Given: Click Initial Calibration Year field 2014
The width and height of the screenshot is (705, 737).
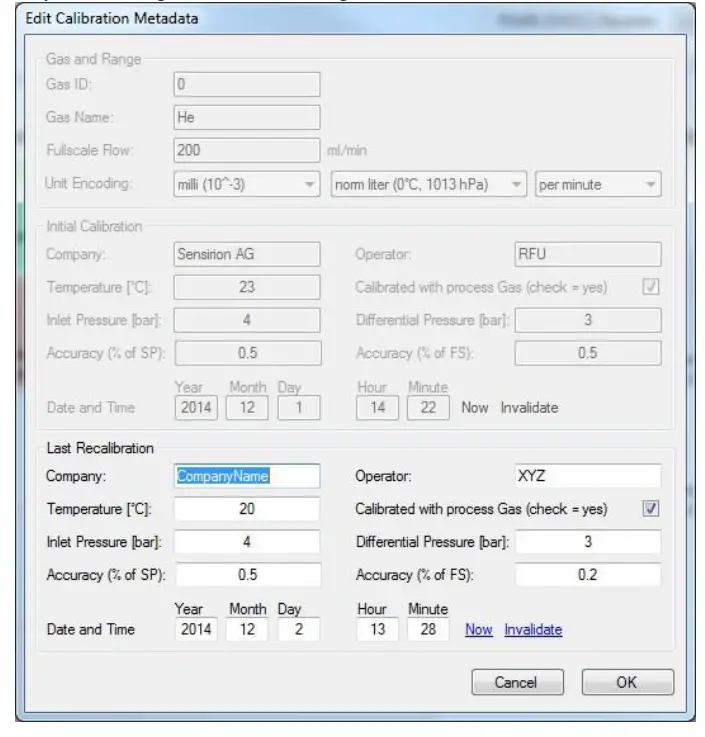Looking at the screenshot, I should click(x=196, y=408).
